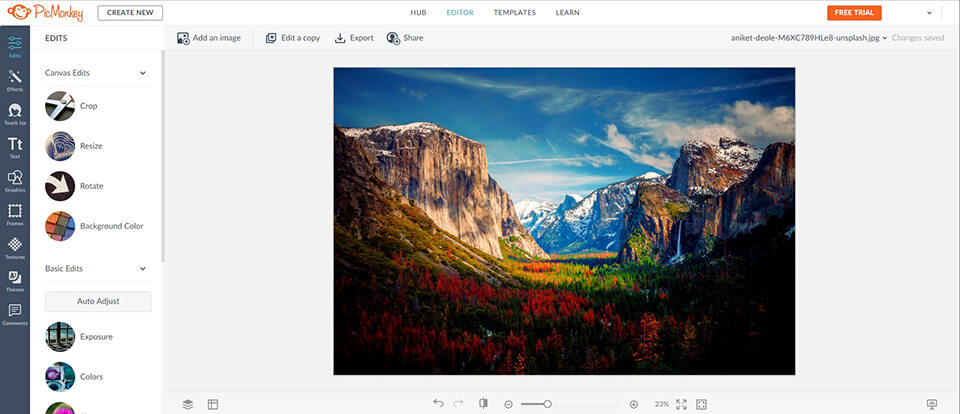Collapse the Canvas Edits section

pyautogui.click(x=143, y=73)
